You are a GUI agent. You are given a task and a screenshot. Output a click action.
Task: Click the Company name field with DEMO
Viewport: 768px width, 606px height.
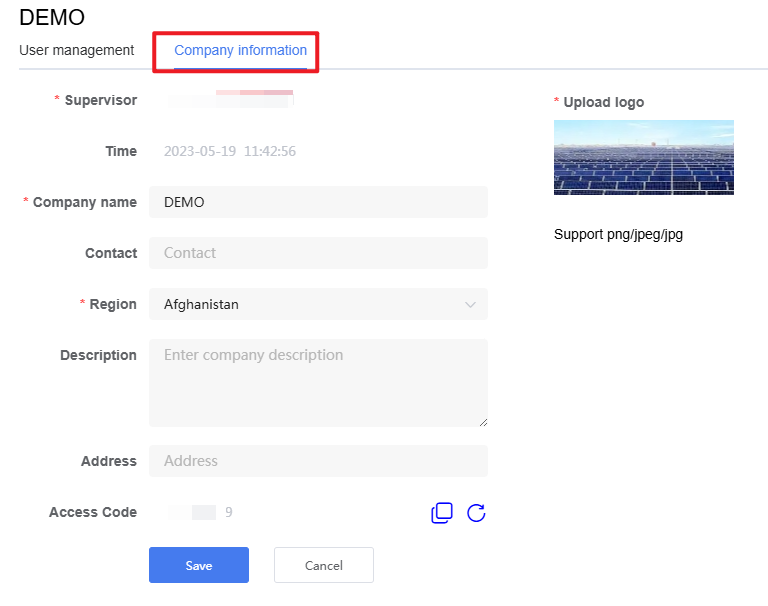tap(318, 202)
